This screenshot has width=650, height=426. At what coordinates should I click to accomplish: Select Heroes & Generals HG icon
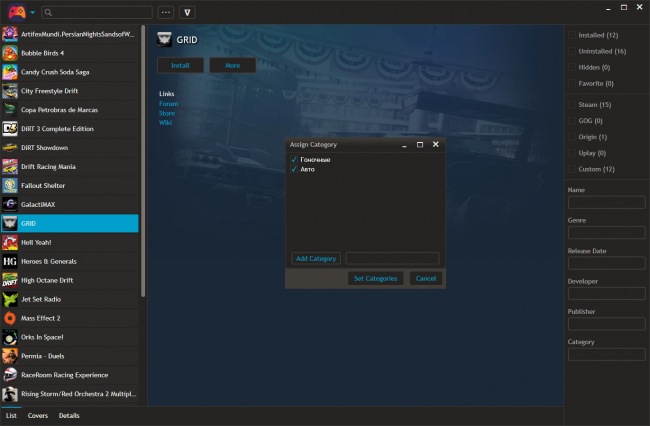(10, 261)
